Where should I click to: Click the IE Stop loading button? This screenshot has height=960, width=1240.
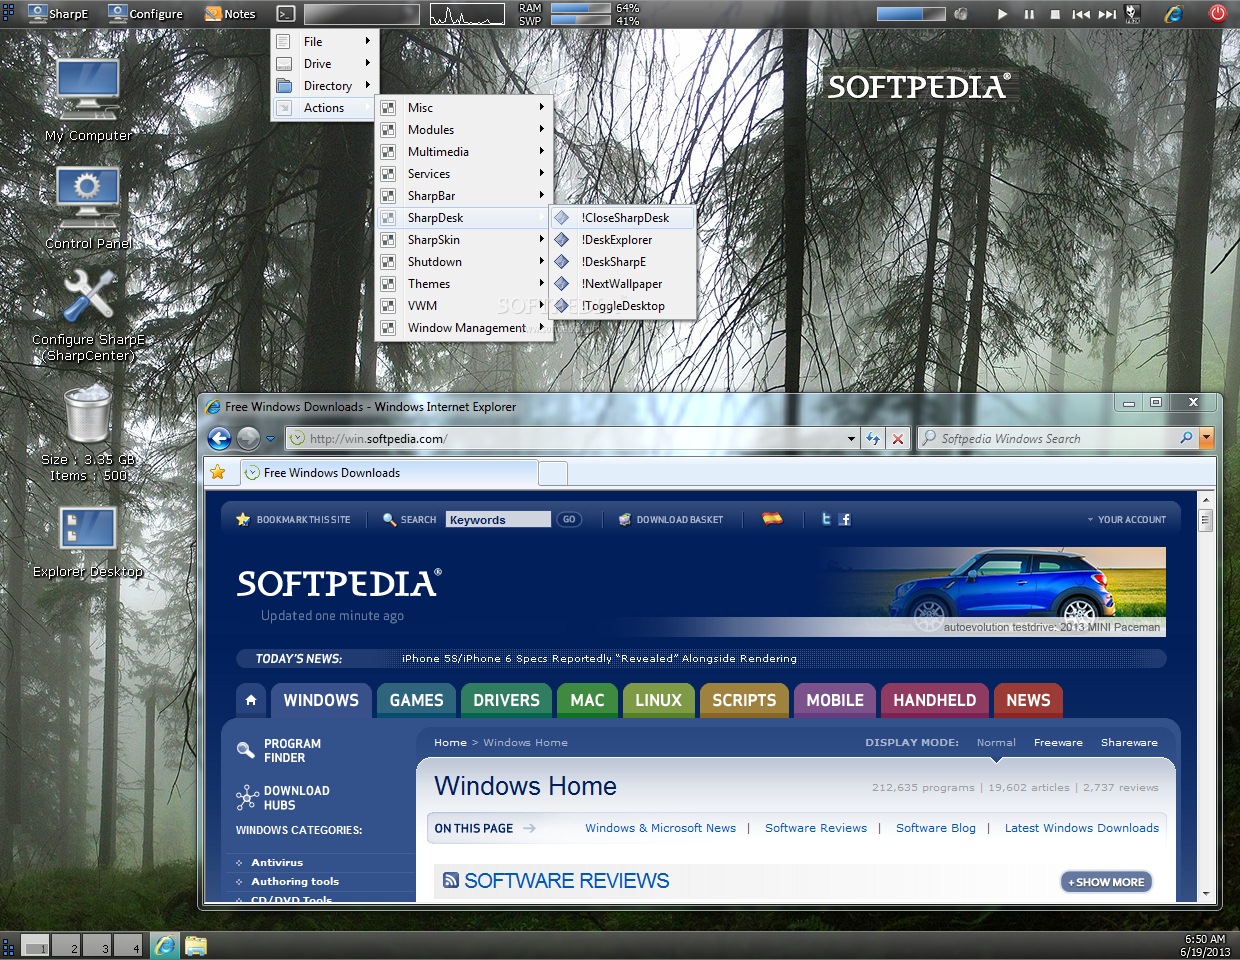(898, 439)
